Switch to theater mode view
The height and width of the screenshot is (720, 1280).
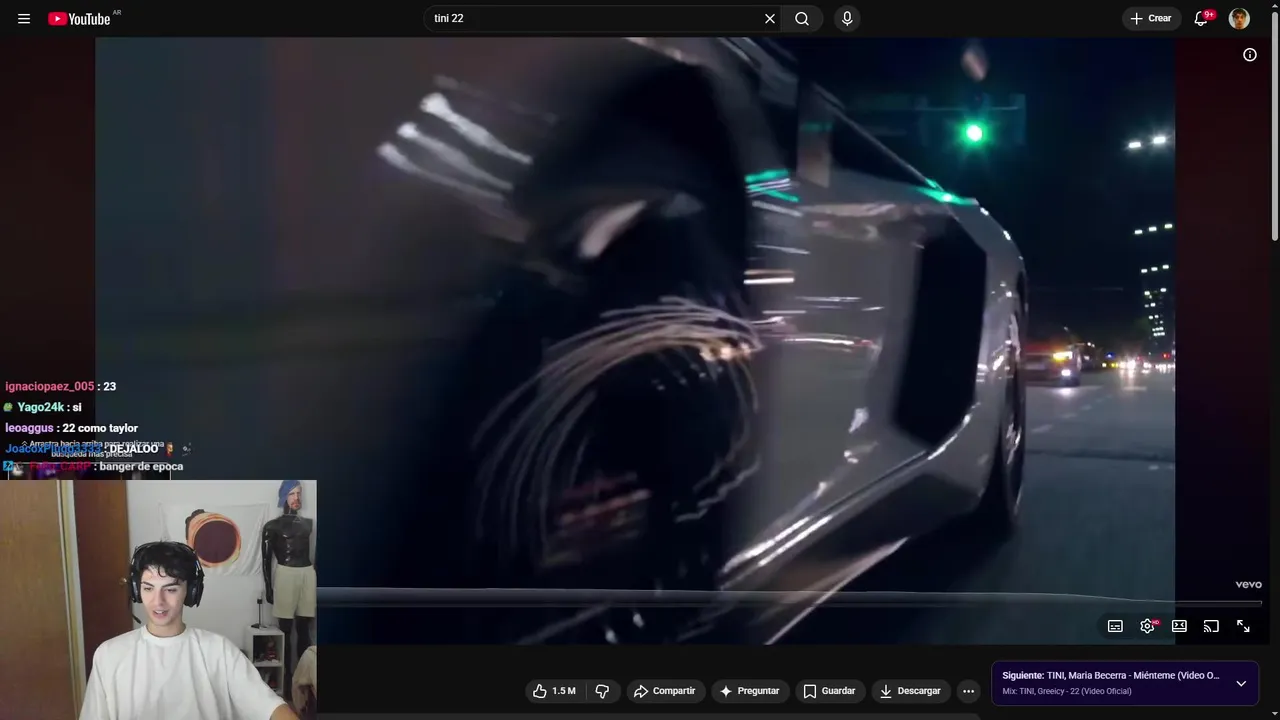point(1179,626)
